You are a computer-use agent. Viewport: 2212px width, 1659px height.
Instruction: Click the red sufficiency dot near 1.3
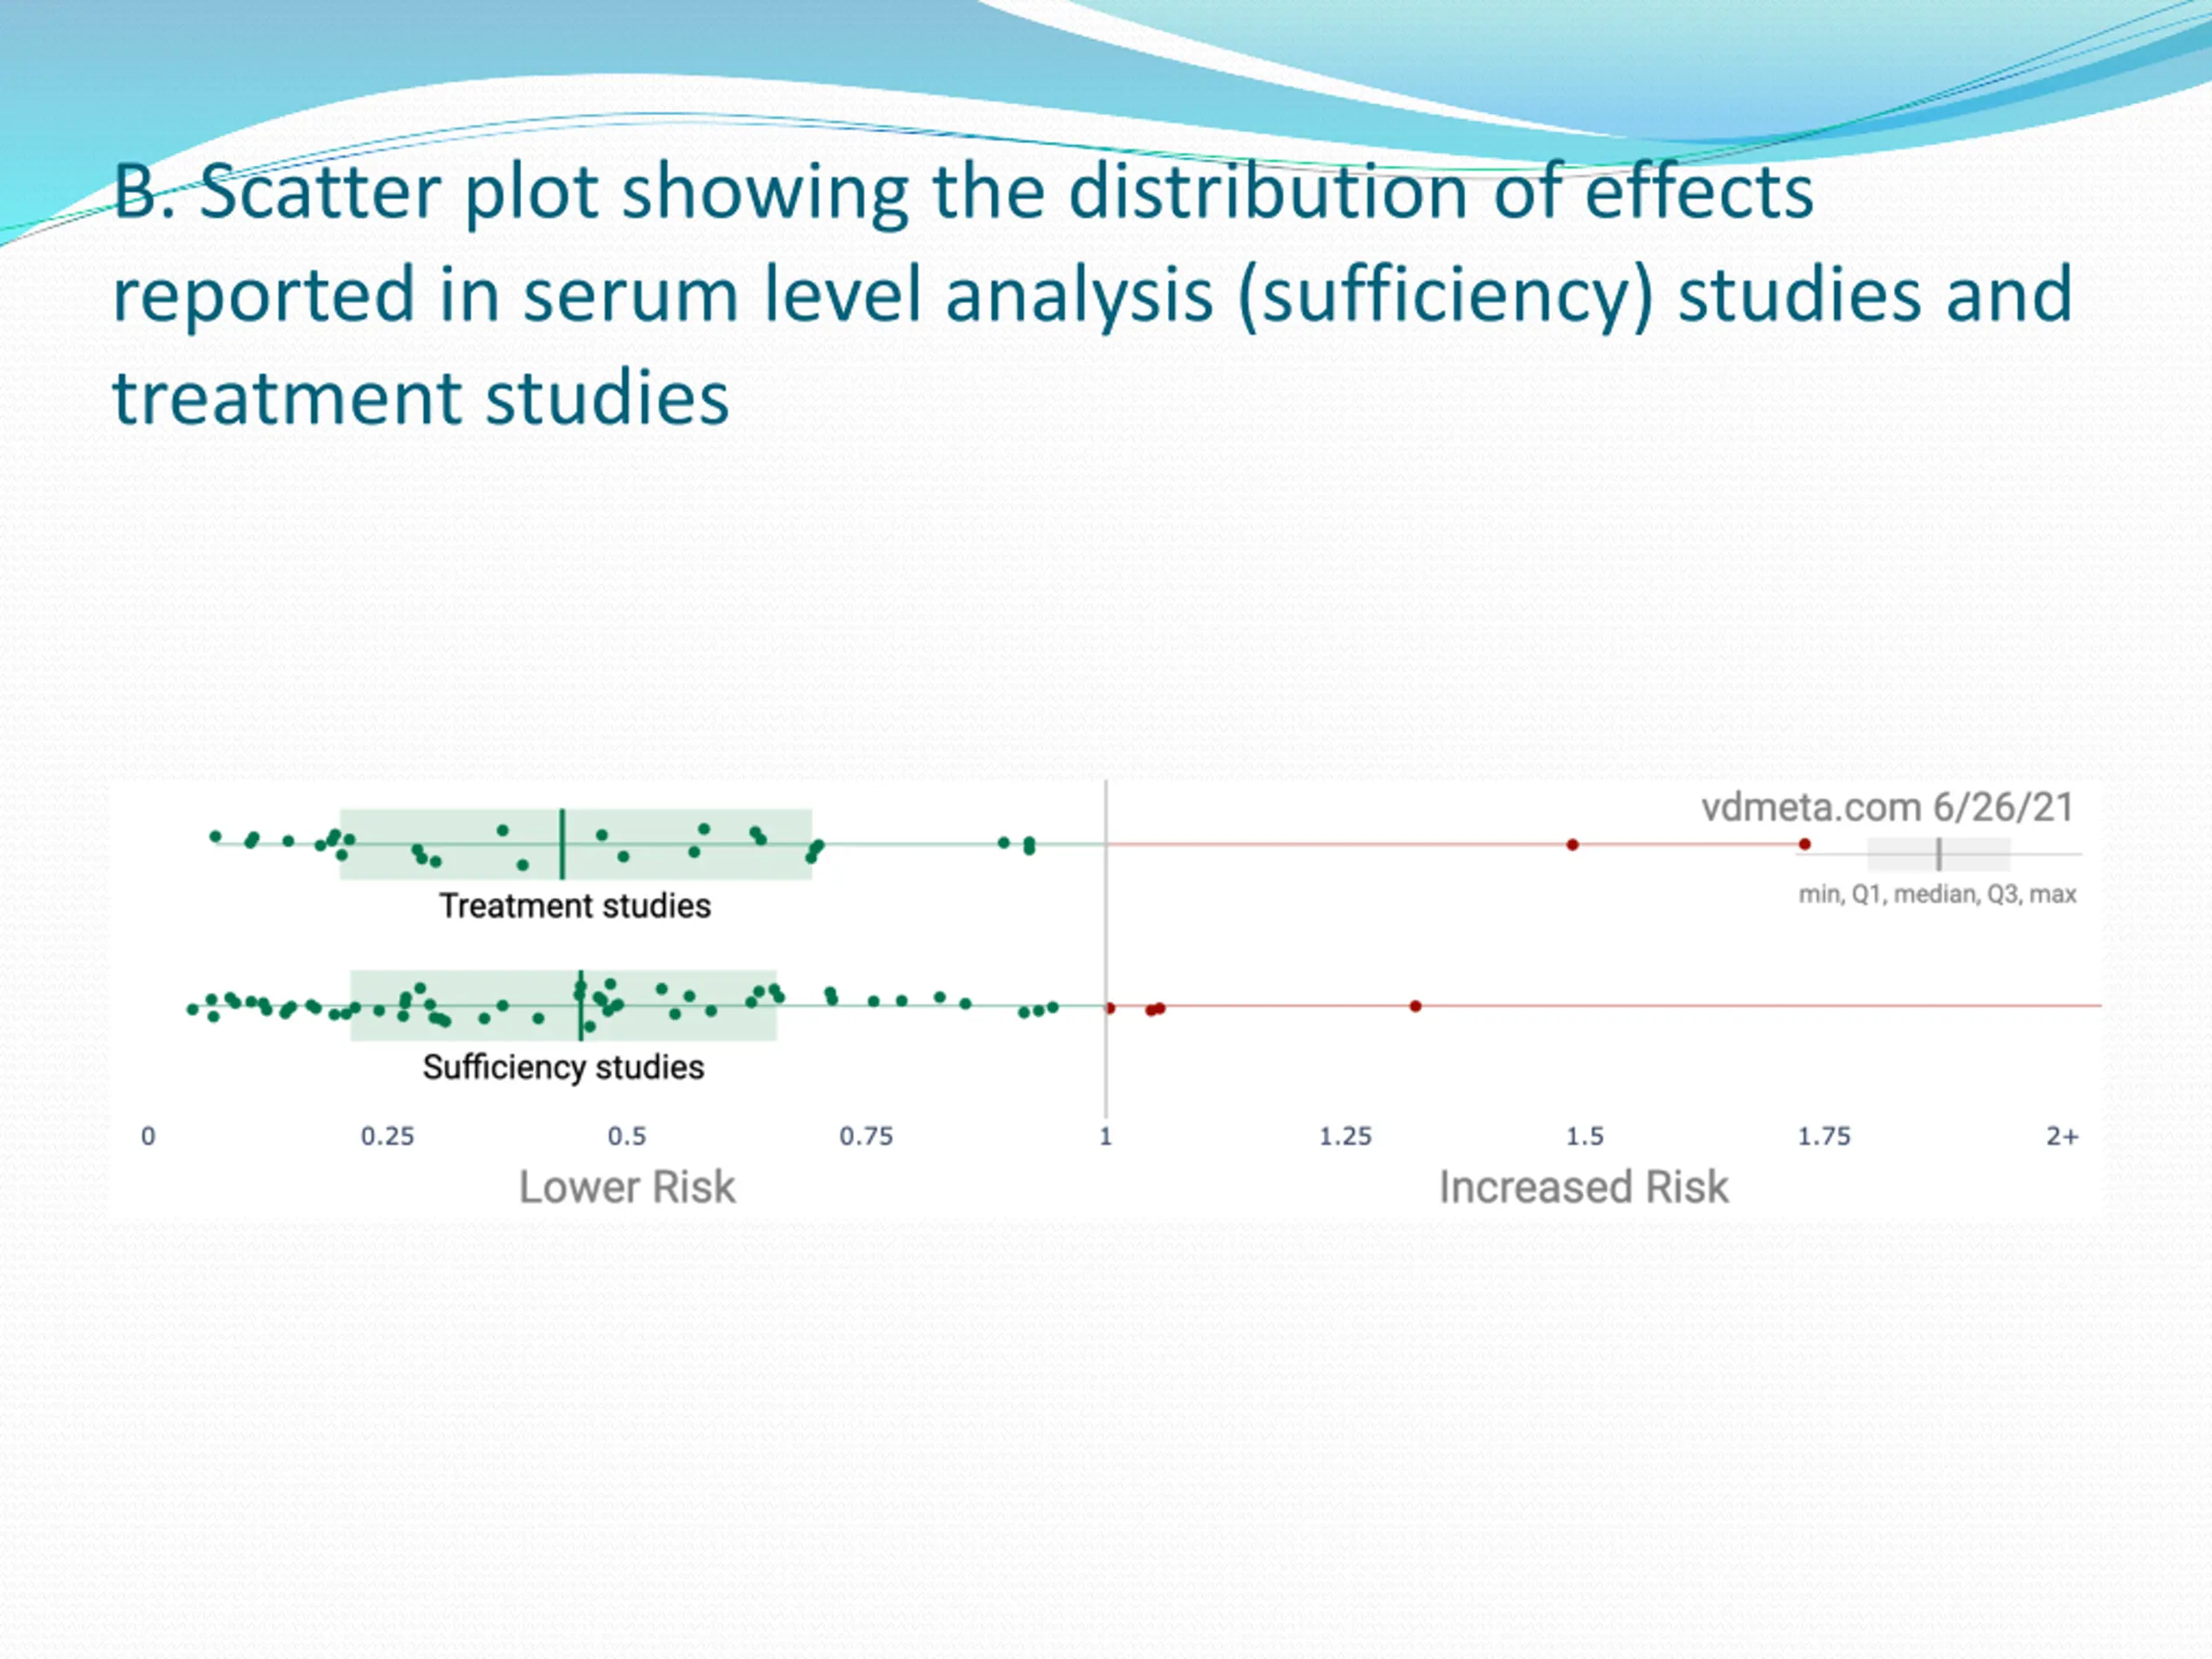click(x=1415, y=1006)
